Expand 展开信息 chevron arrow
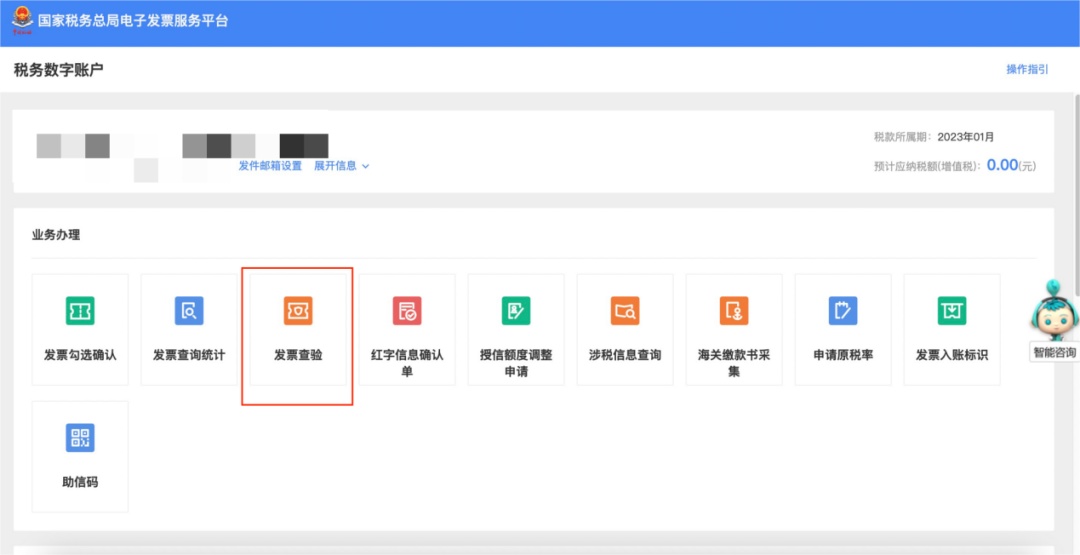Screen dimensions: 1080x555 pyautogui.click(x=366, y=166)
